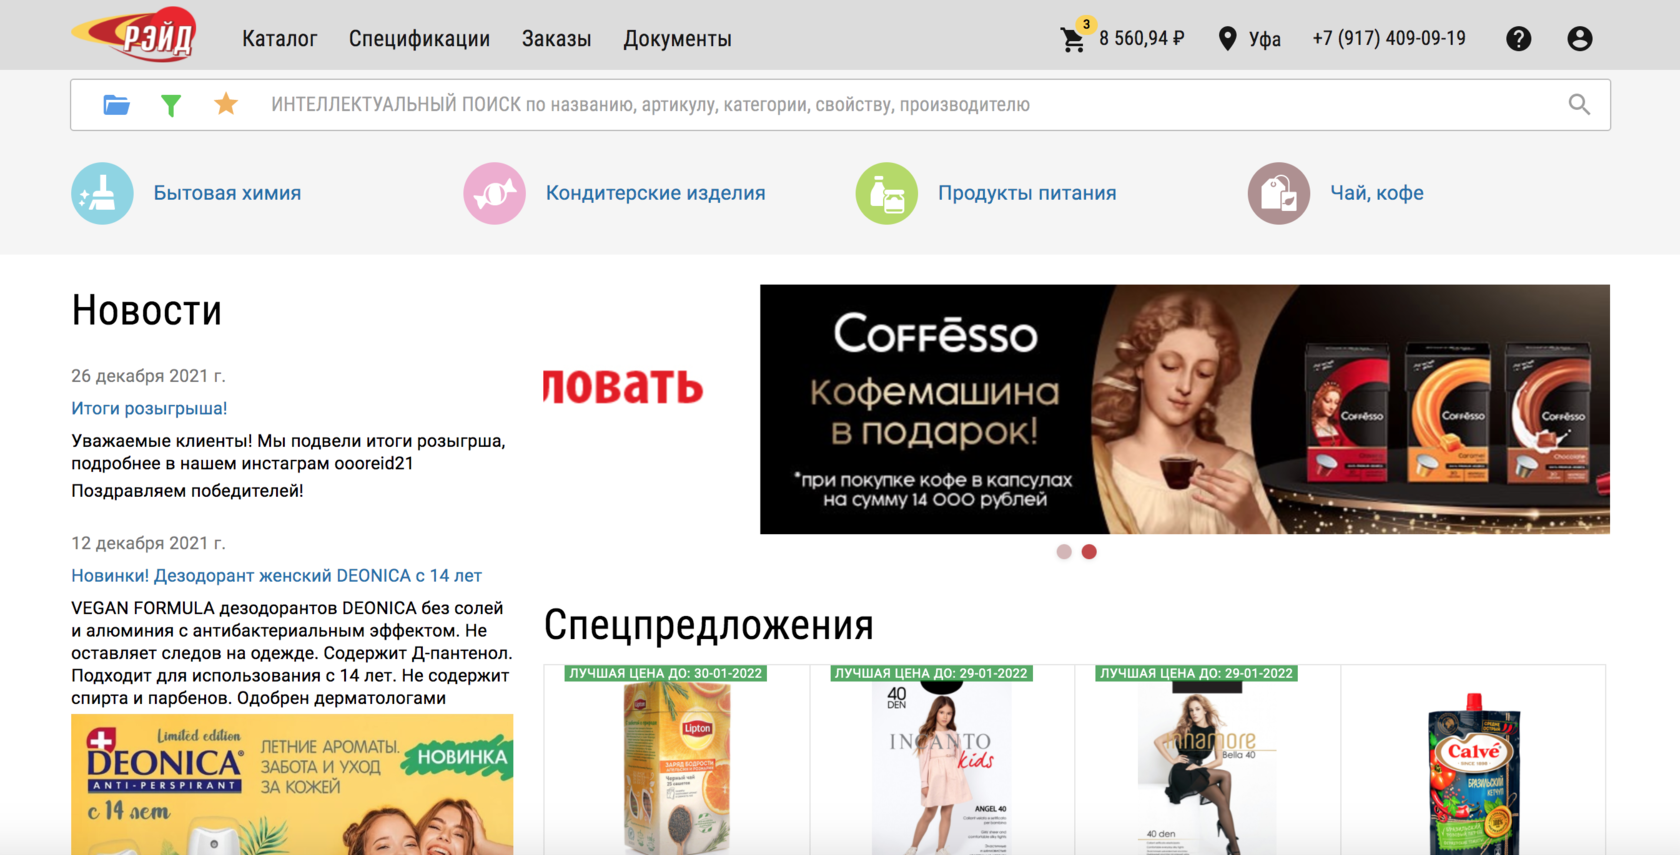
Task: Open the news Итоги розыгрыша!
Action: 149,408
